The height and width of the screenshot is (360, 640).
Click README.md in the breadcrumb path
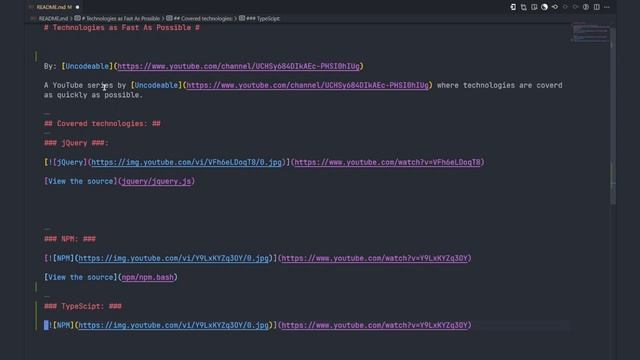click(53, 18)
